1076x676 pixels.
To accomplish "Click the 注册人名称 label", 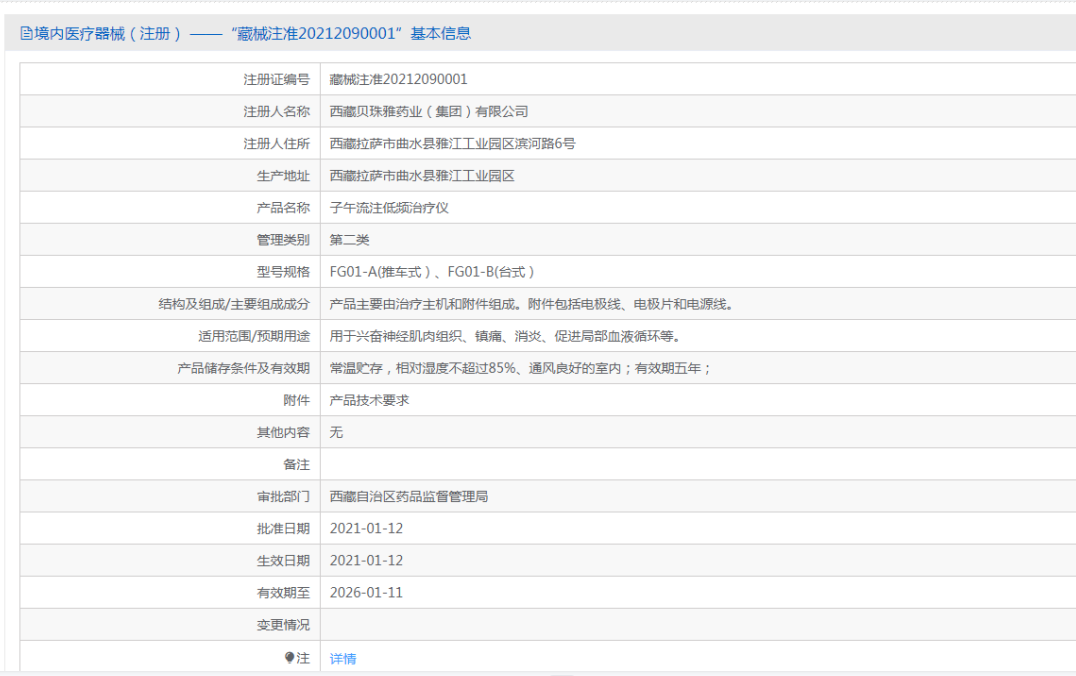I will point(277,111).
